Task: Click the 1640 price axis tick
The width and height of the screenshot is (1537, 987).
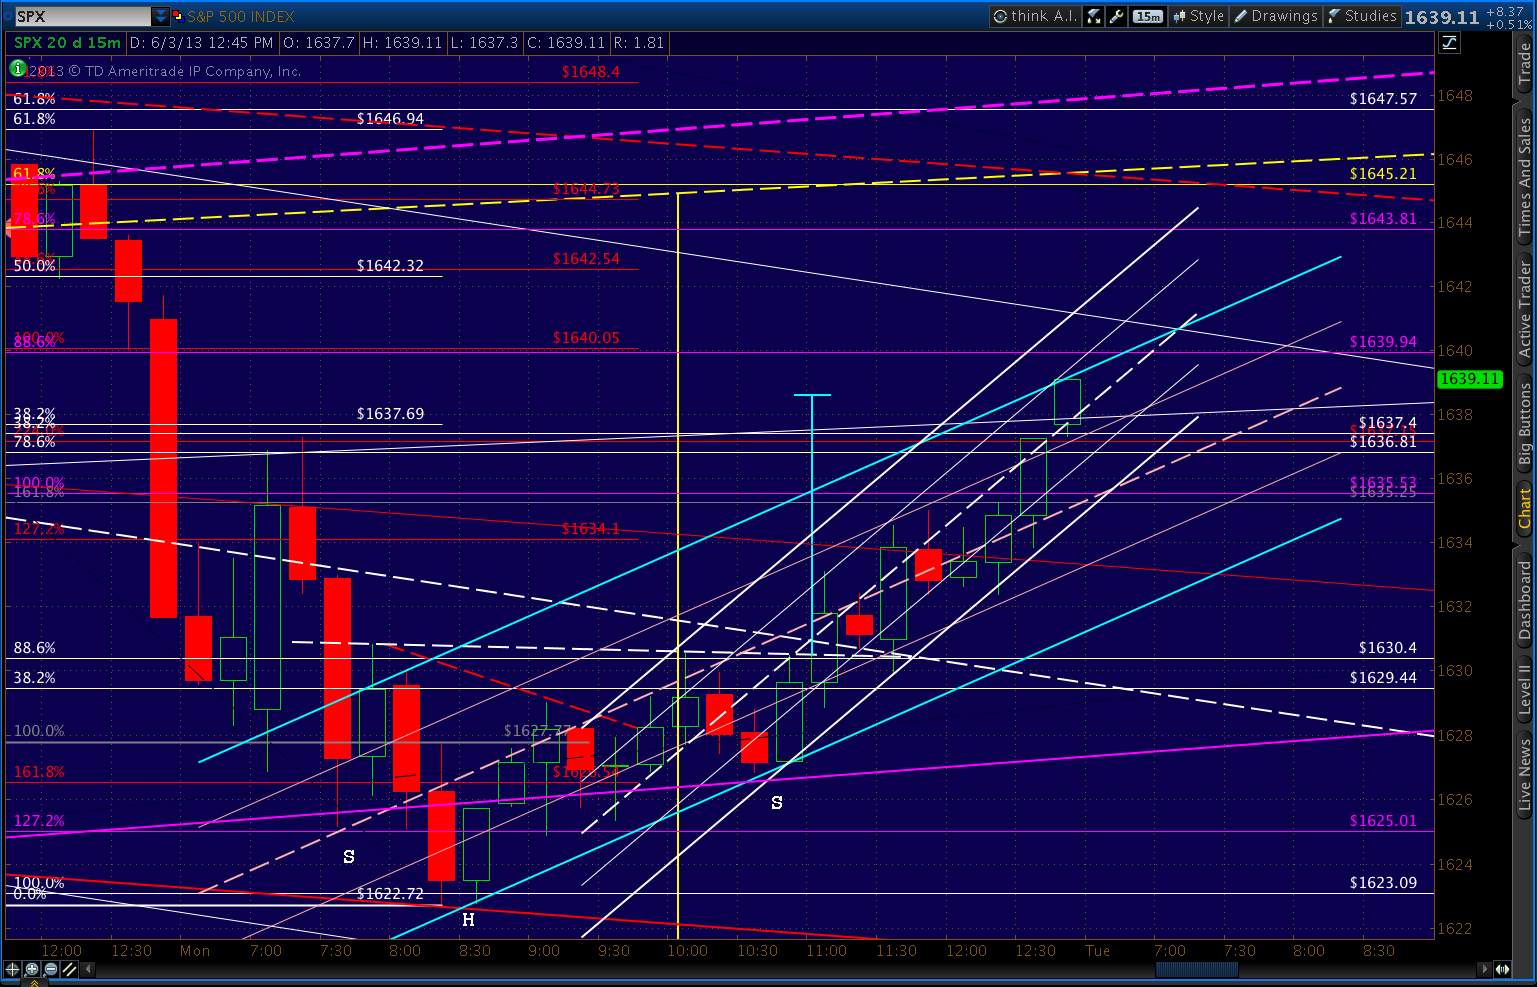Action: click(1455, 350)
